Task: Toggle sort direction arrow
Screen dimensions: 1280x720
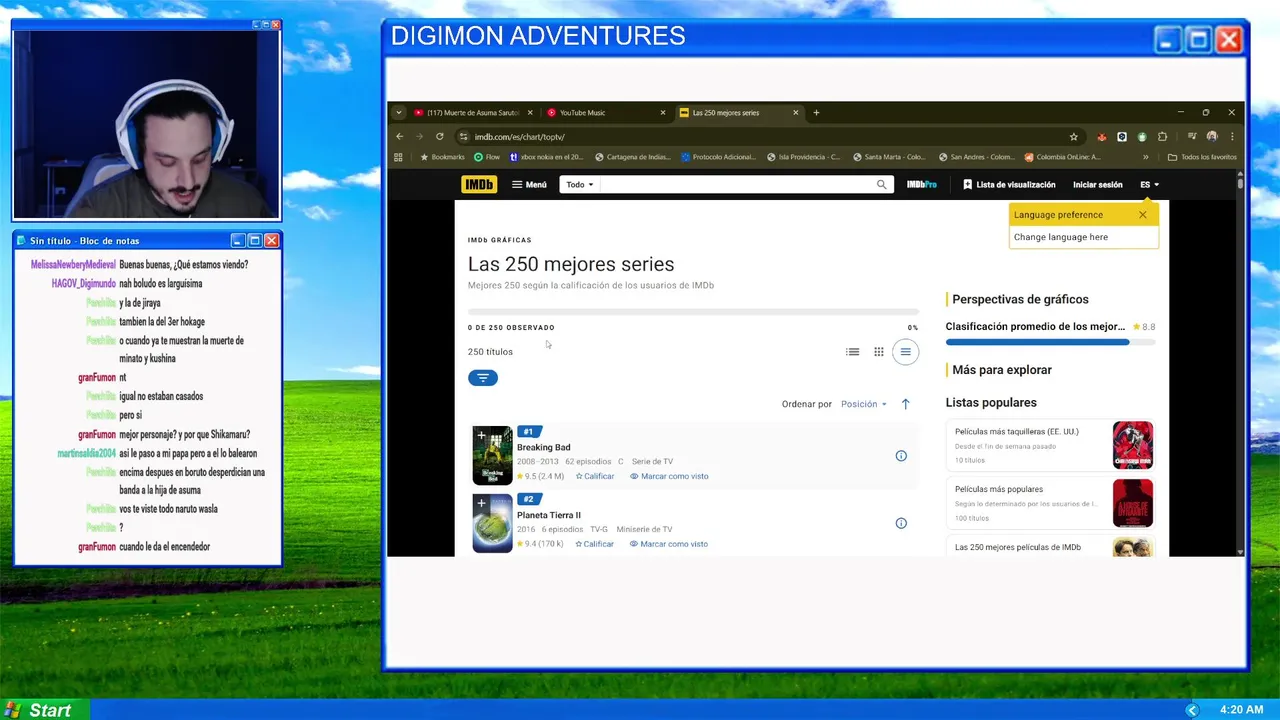Action: (905, 404)
